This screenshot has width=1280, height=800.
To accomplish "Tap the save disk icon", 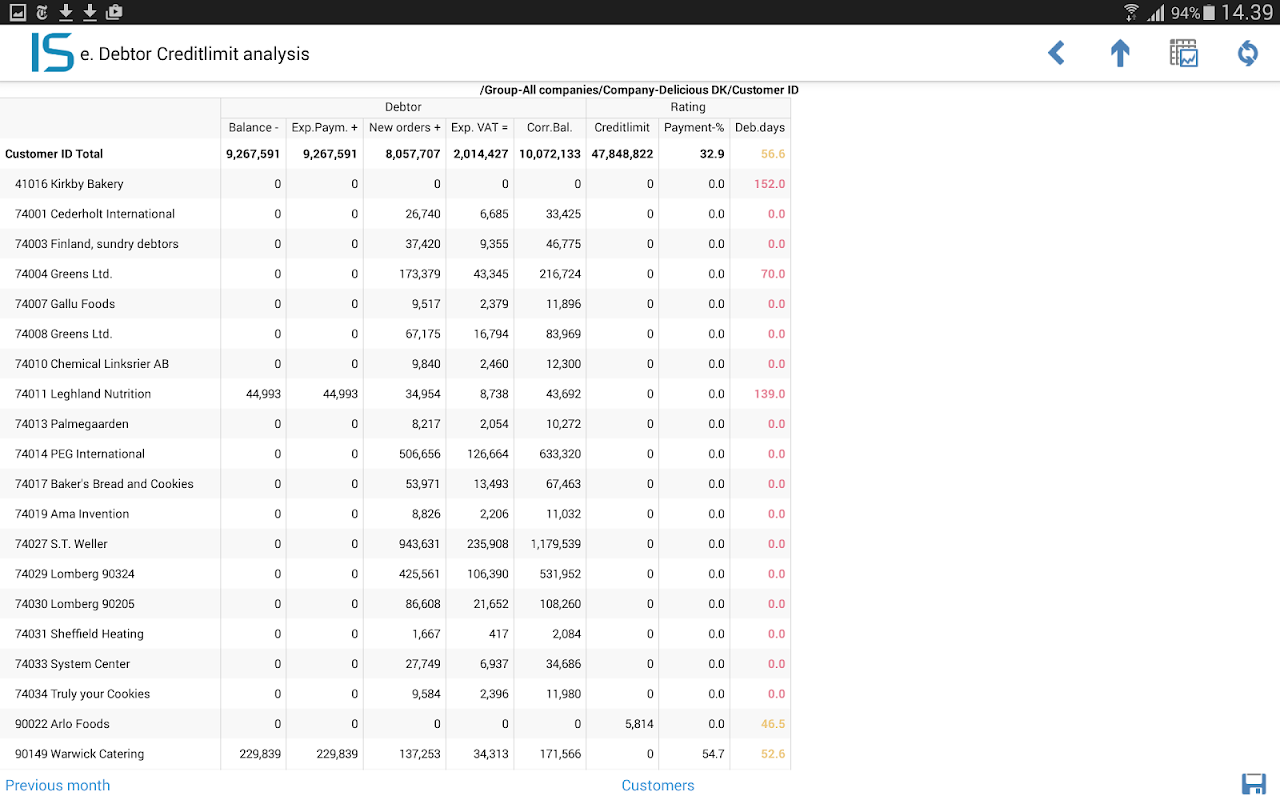I will [x=1253, y=784].
